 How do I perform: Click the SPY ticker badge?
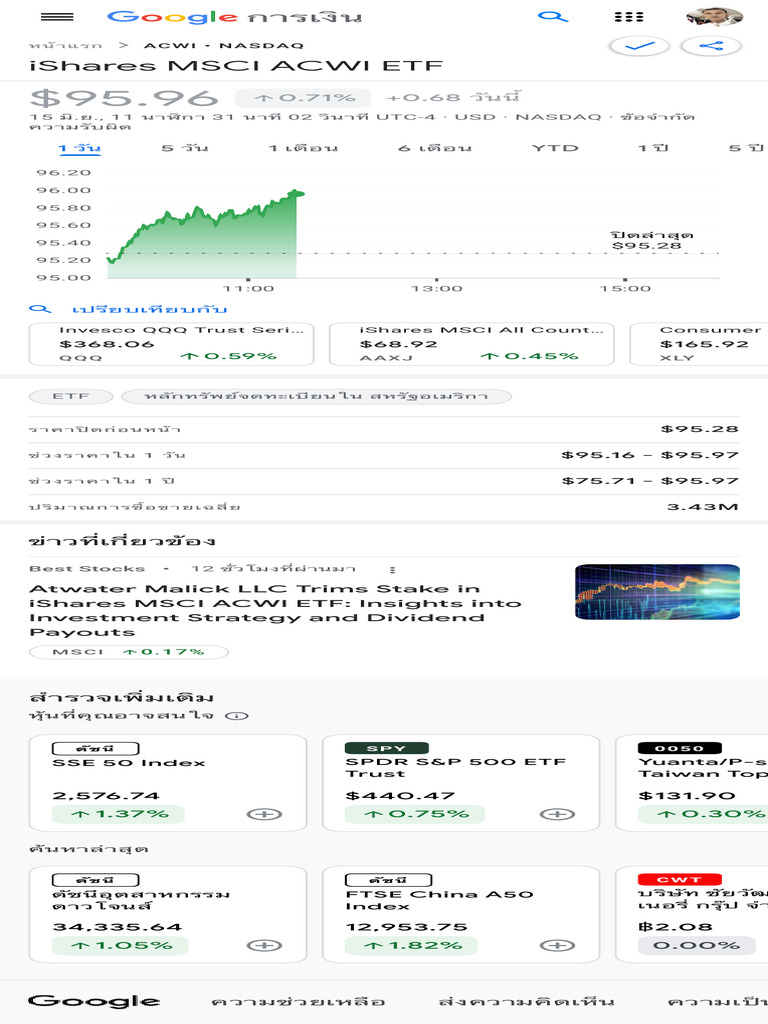pyautogui.click(x=387, y=748)
